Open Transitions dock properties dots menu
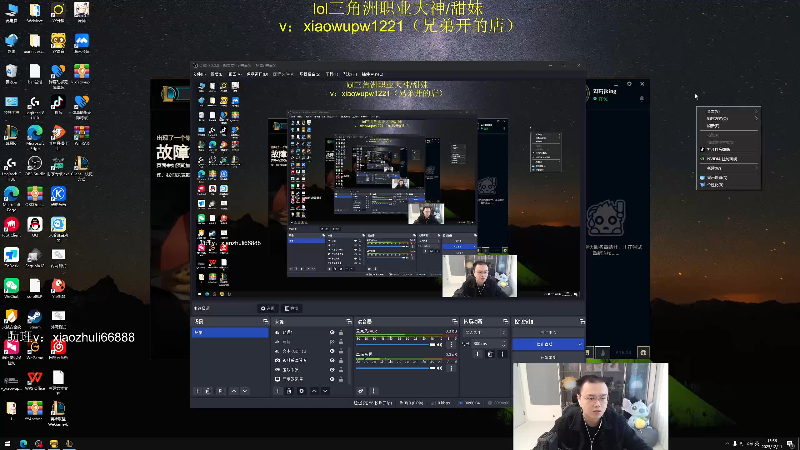This screenshot has width=800, height=450. pos(502,354)
